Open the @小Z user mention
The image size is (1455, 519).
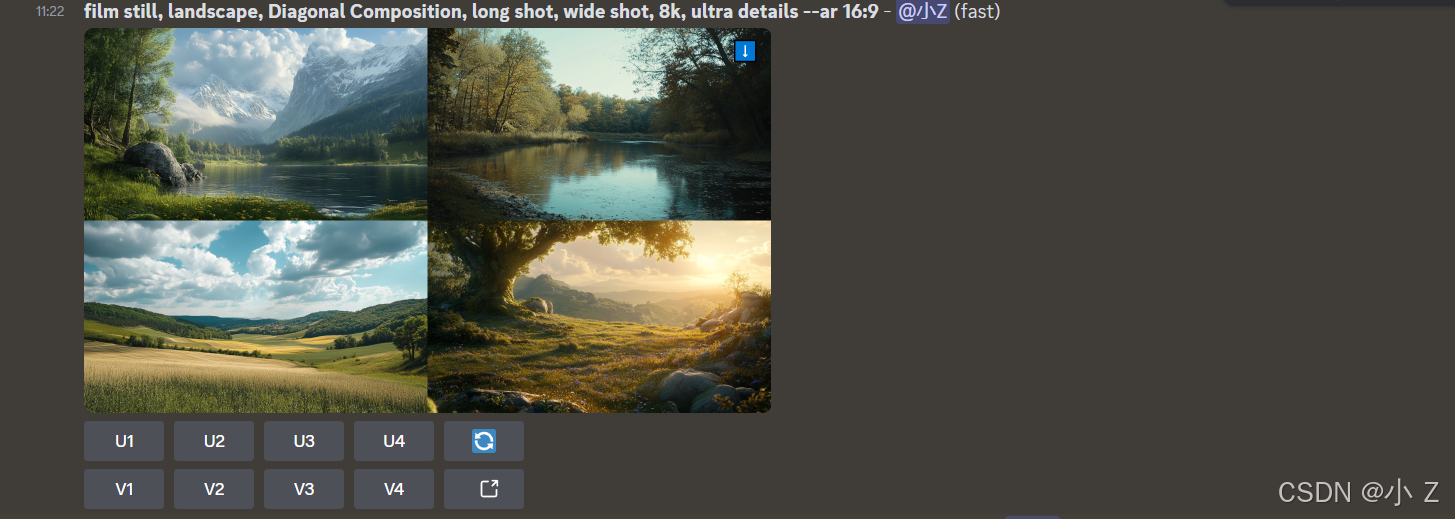tap(923, 12)
